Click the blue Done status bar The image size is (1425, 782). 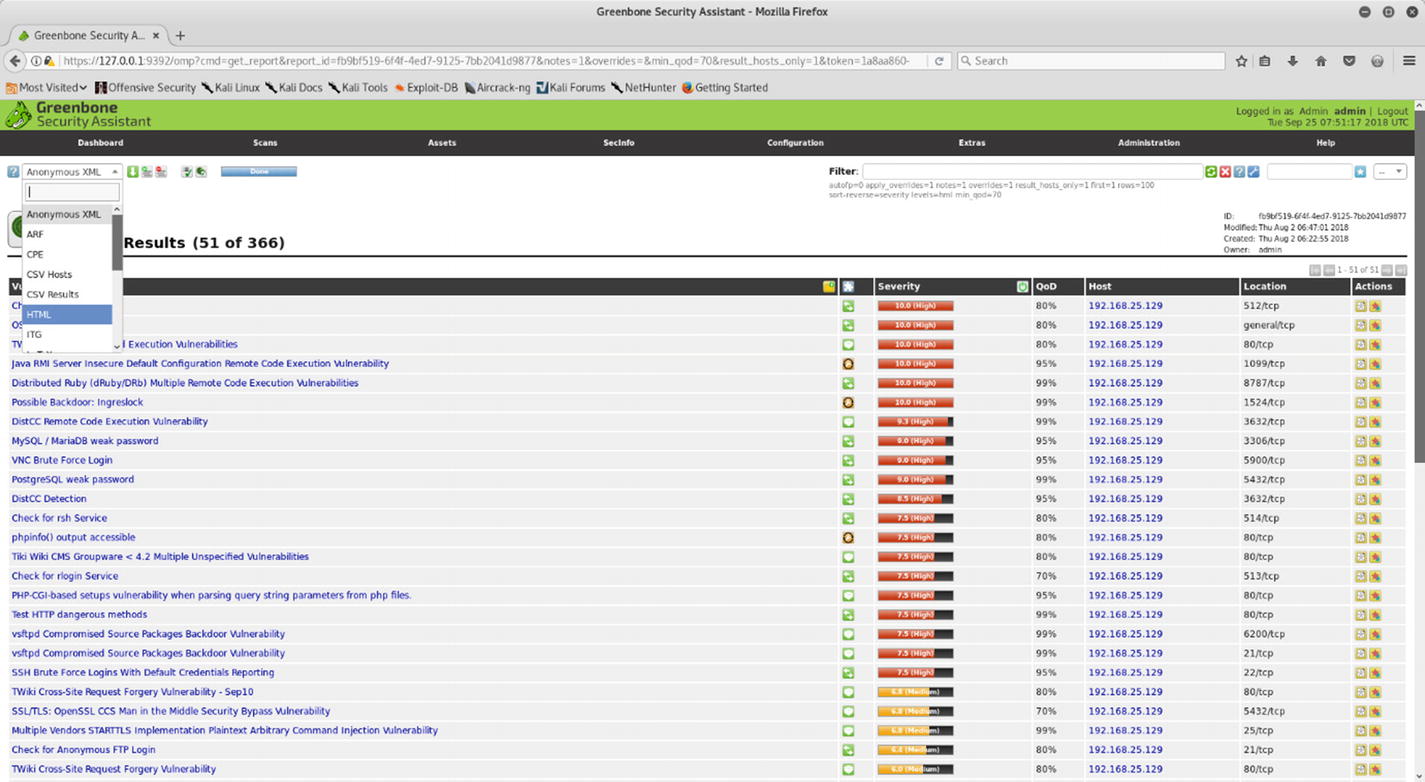click(258, 171)
